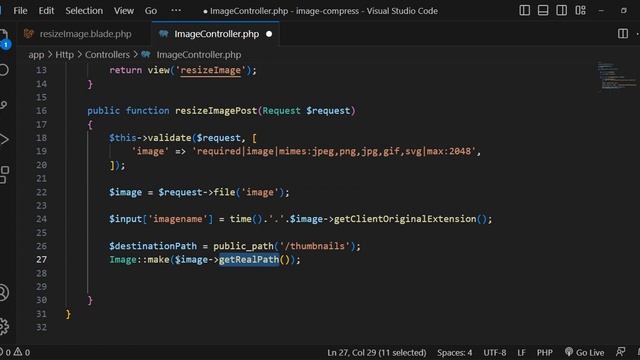Viewport: 640px width, 360px height.
Task: Show more menu items via ellipsis
Action: tap(176, 11)
